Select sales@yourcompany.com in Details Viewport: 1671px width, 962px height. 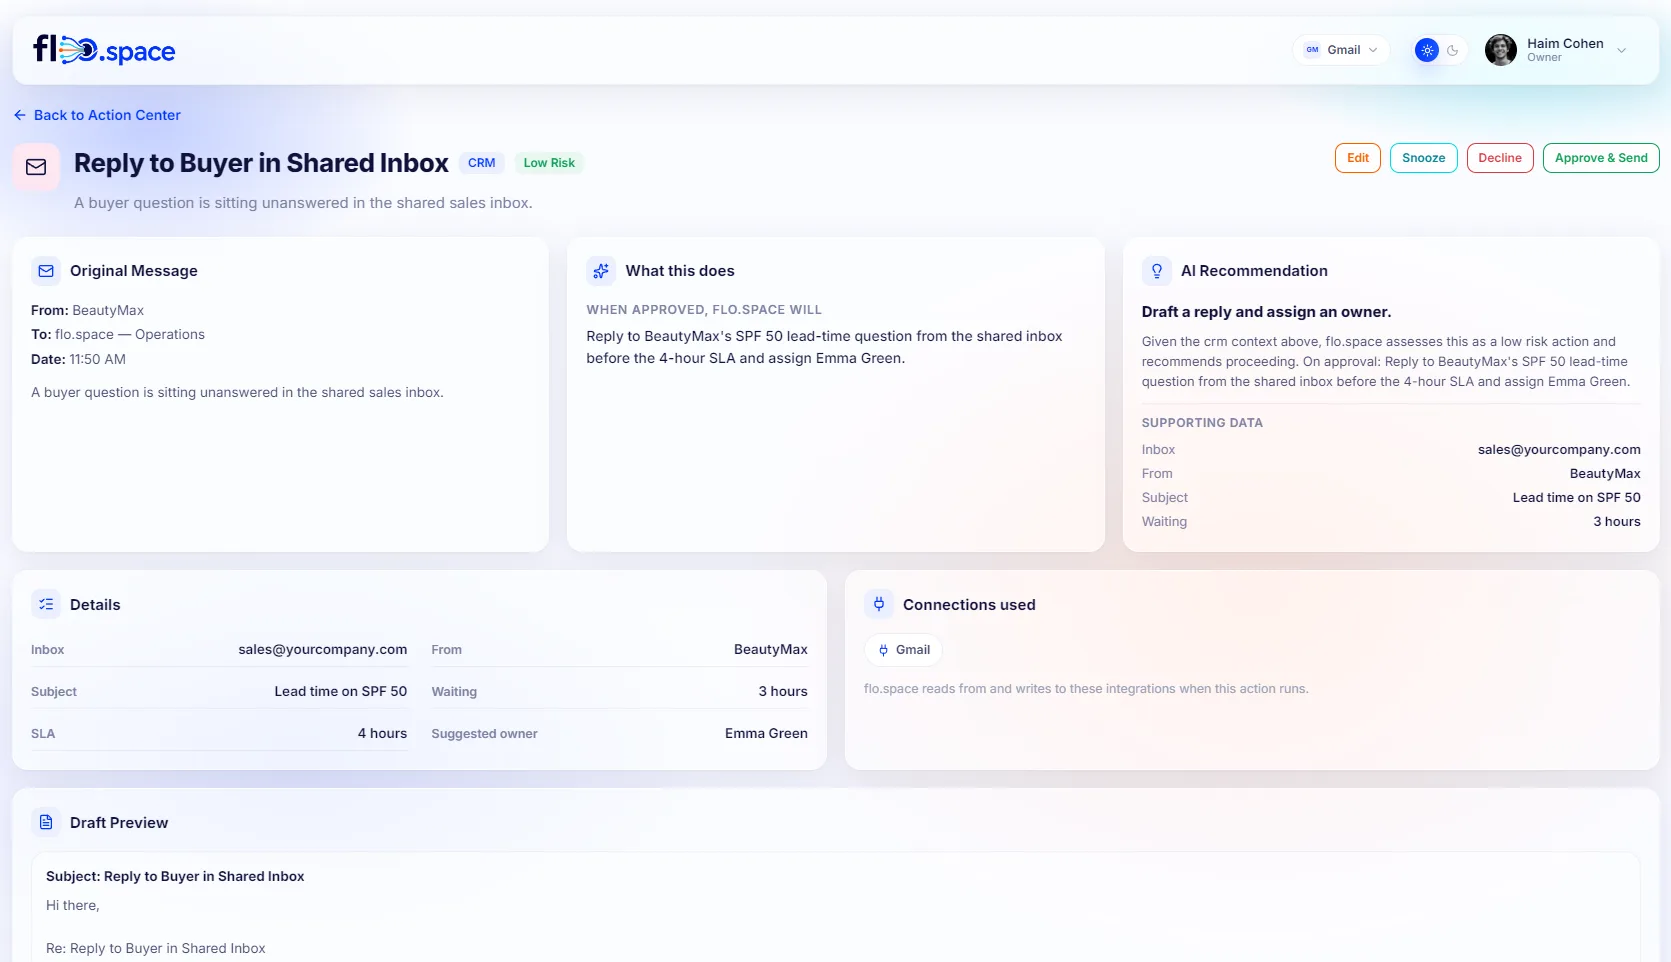(323, 650)
